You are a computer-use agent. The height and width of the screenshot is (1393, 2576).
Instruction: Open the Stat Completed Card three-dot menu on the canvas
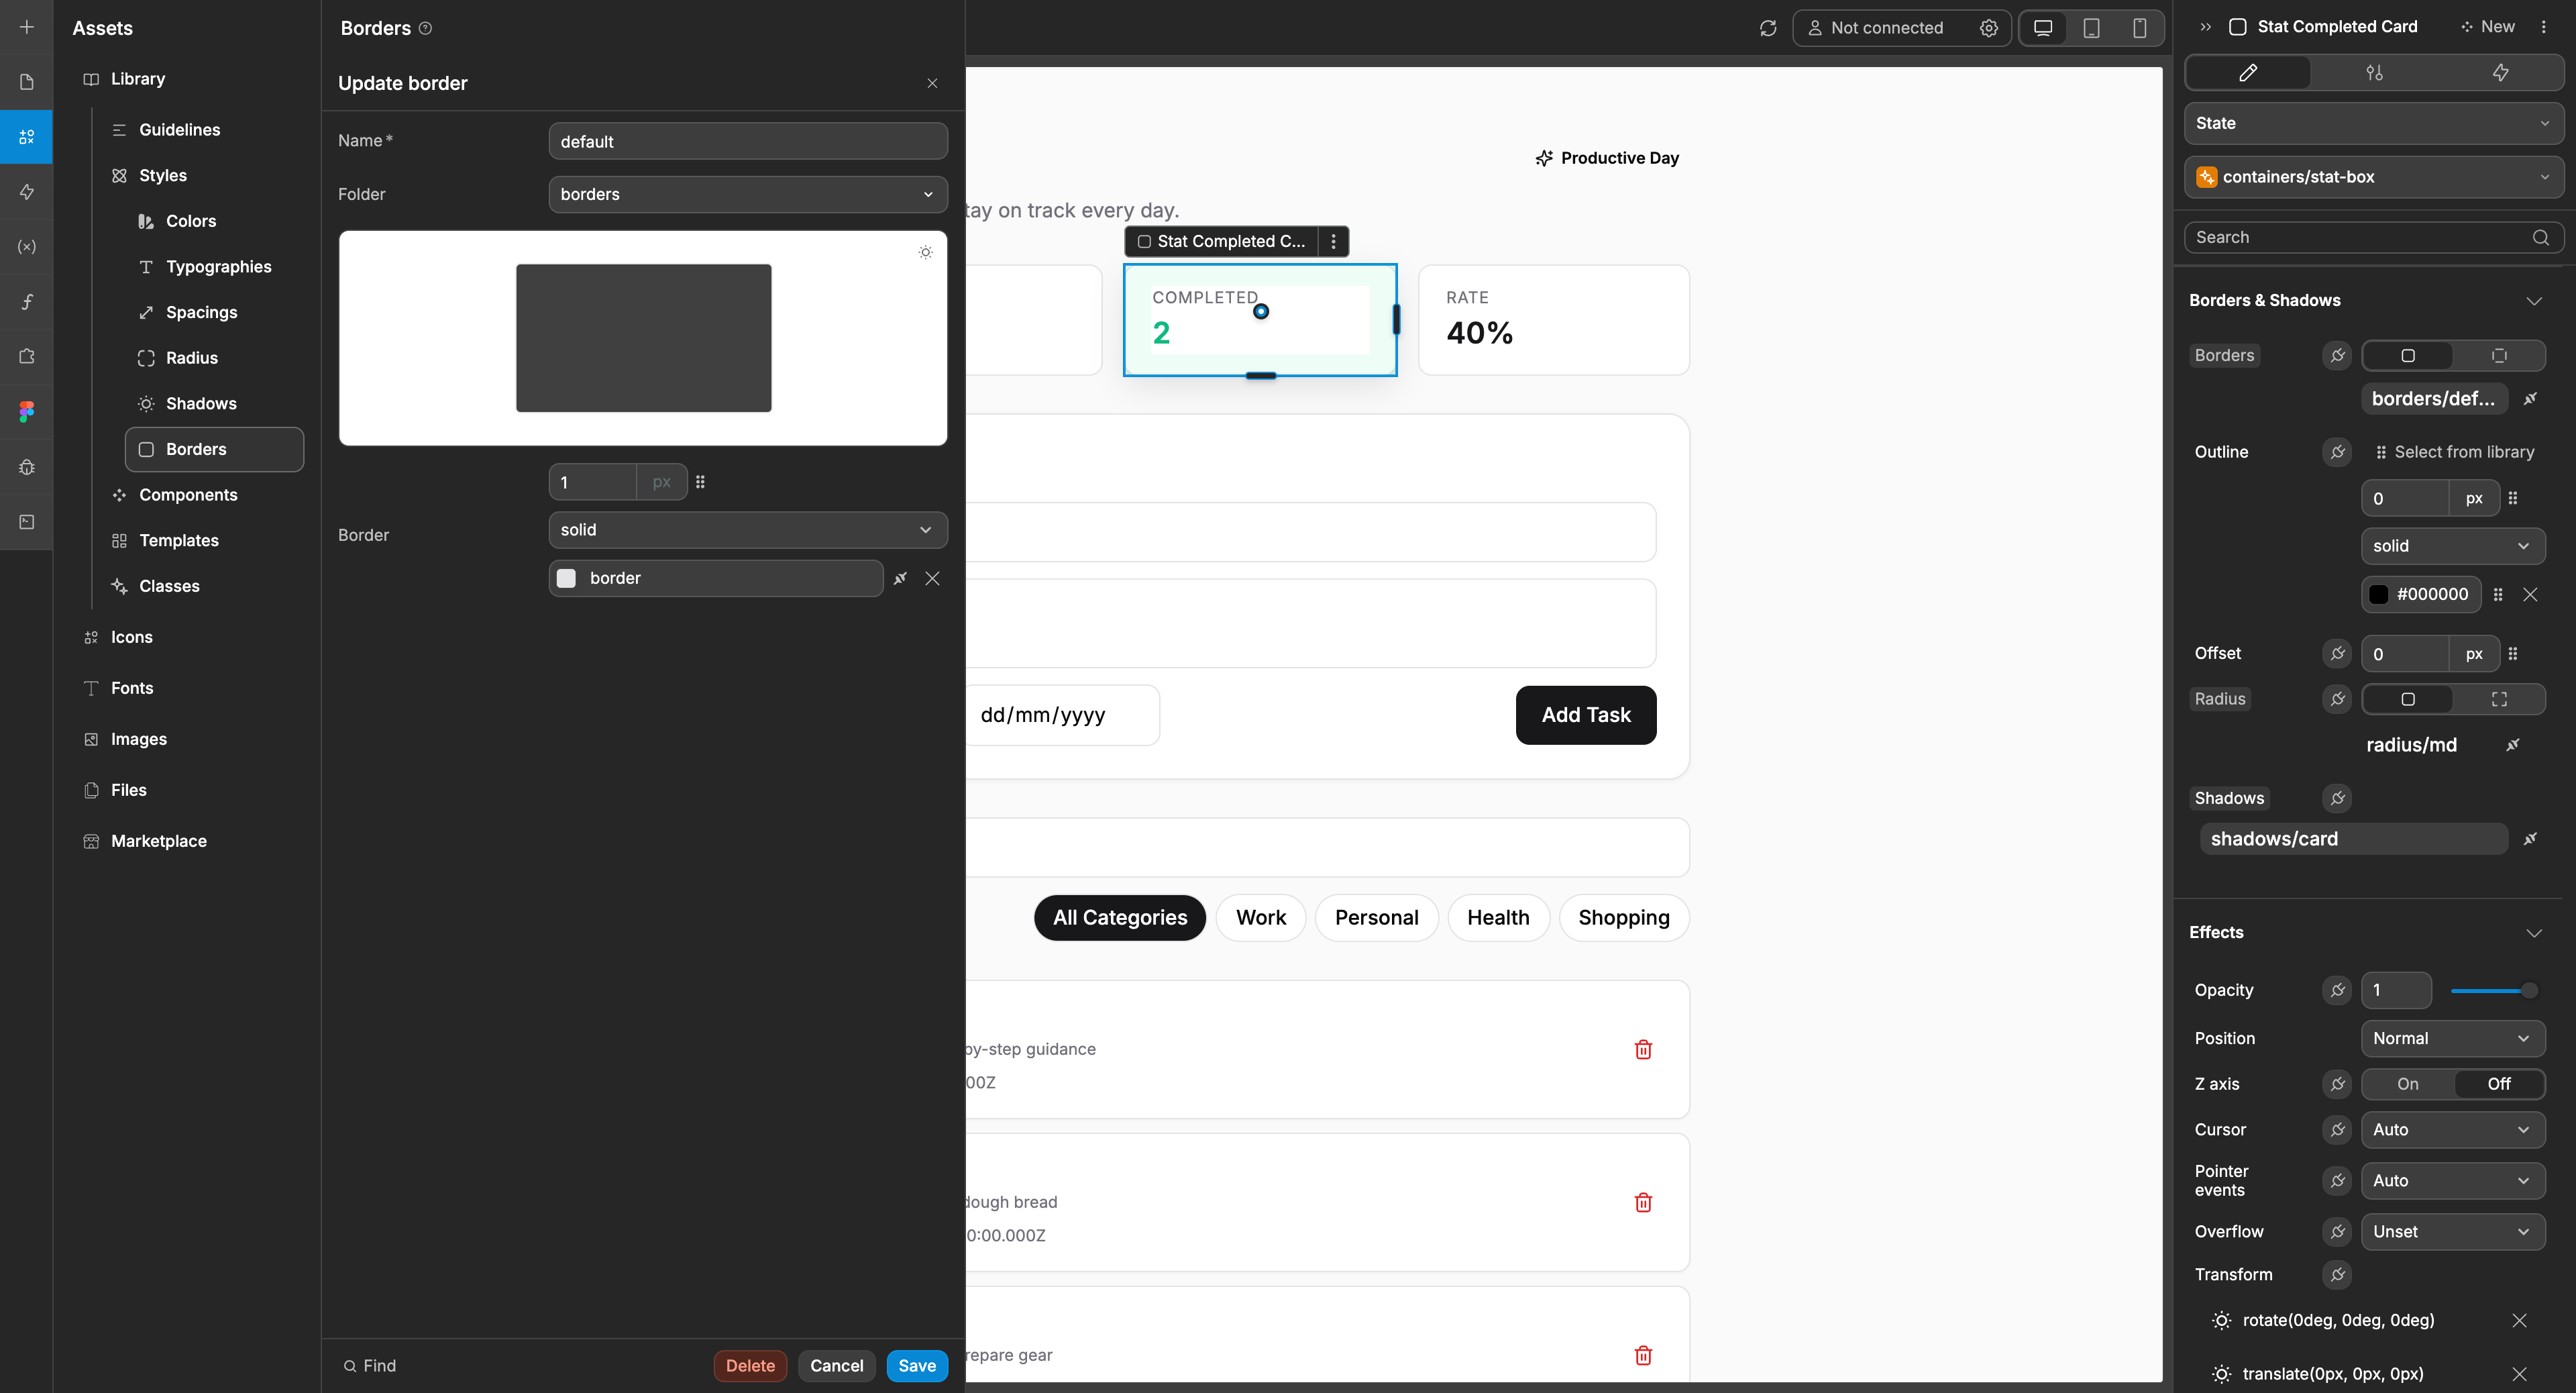click(1333, 241)
